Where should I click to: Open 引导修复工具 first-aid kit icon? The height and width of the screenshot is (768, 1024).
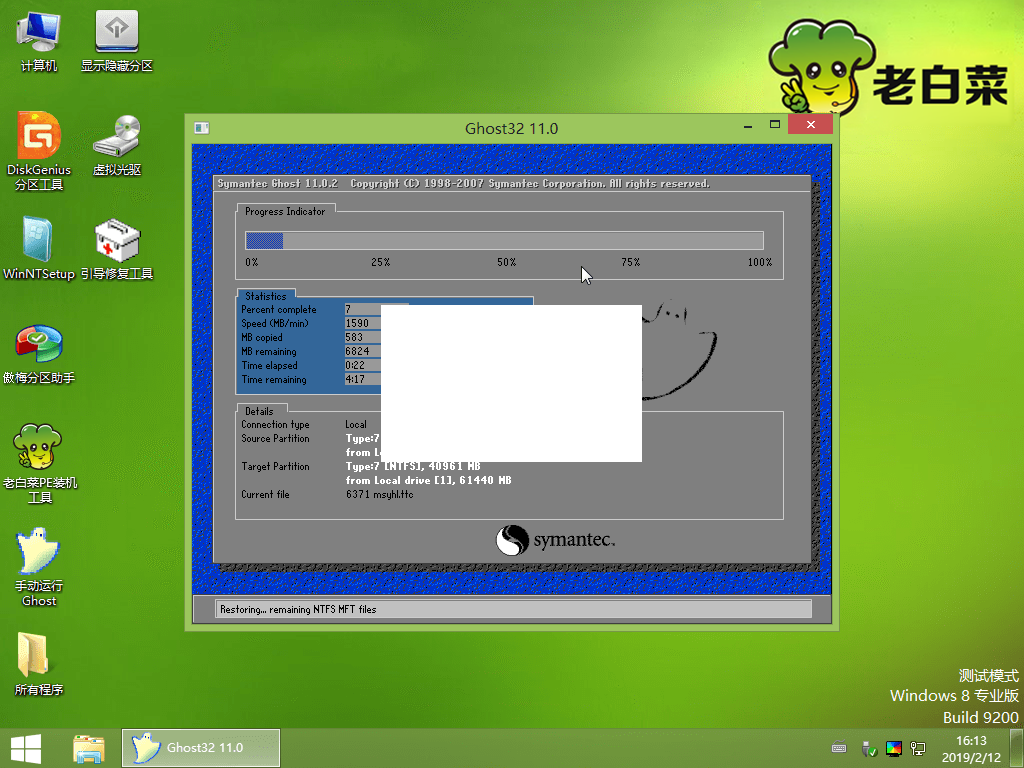pos(116,248)
